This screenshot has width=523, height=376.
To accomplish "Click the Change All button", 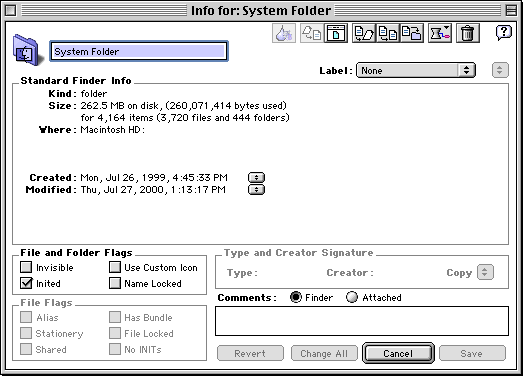I will tap(324, 353).
